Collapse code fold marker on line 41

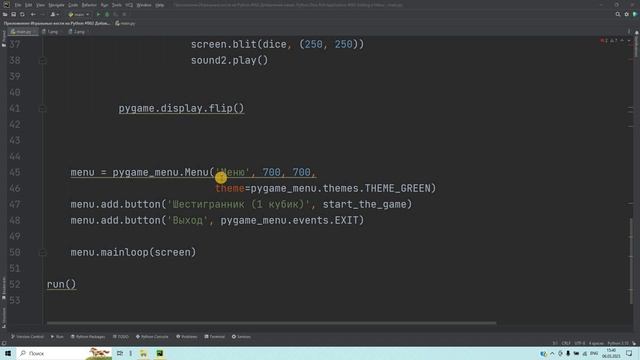click(42, 109)
